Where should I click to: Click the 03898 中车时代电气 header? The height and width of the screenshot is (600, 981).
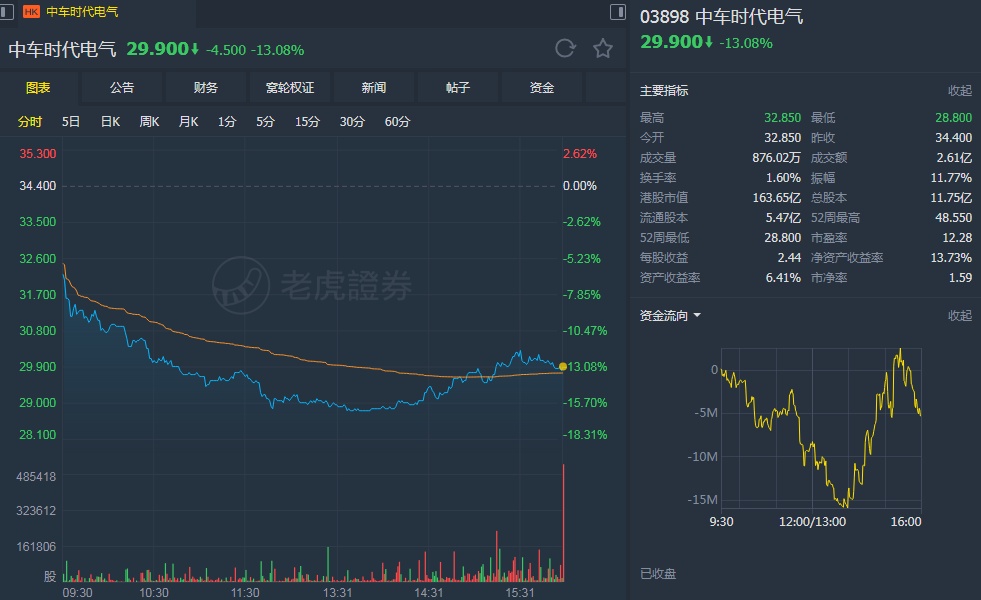[721, 16]
